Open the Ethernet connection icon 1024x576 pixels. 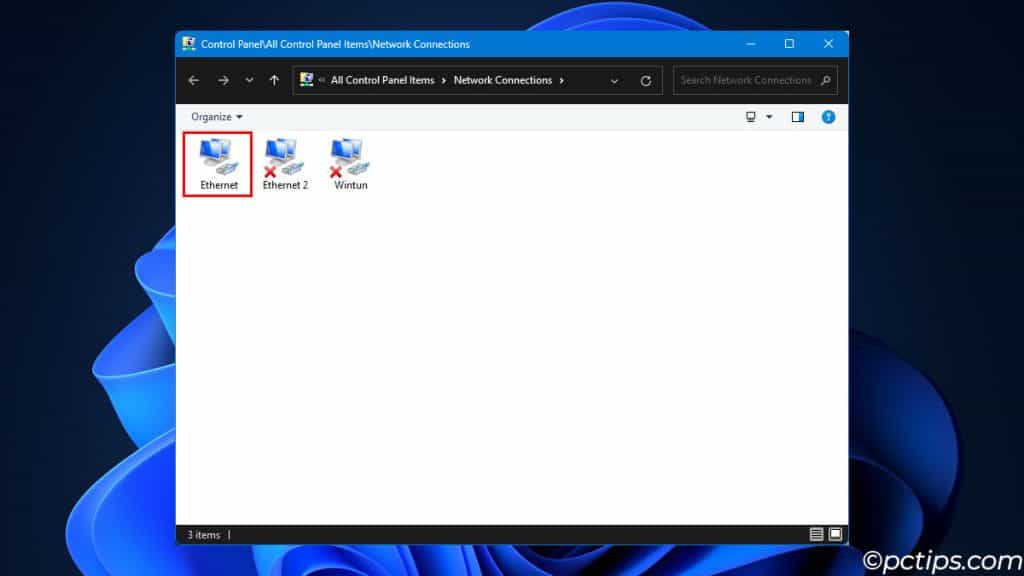click(217, 160)
